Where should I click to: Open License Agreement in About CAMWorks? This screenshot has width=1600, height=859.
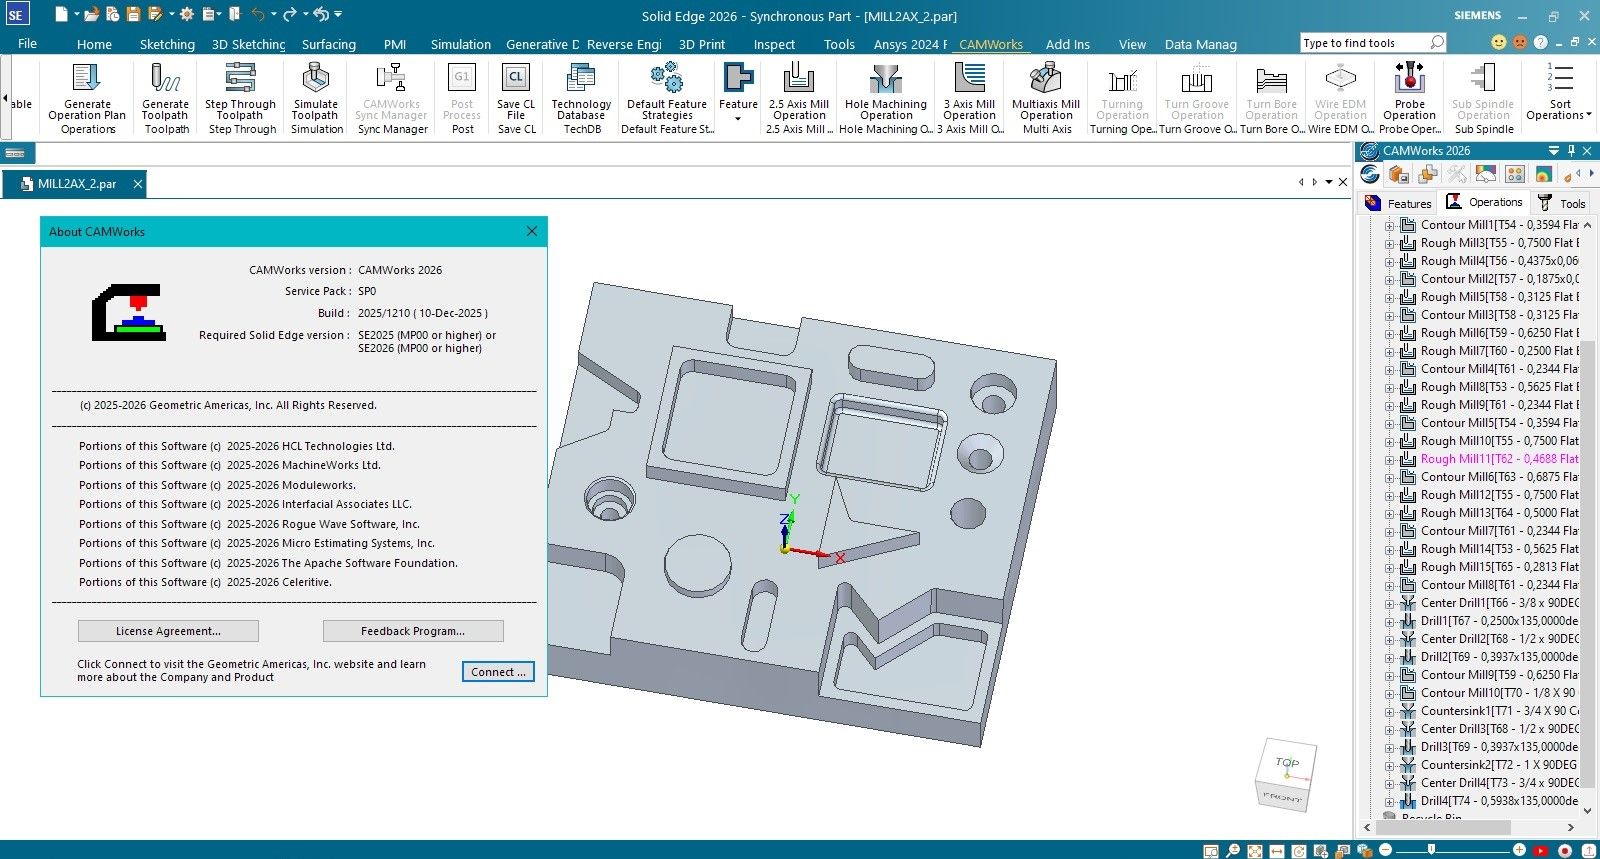point(168,631)
